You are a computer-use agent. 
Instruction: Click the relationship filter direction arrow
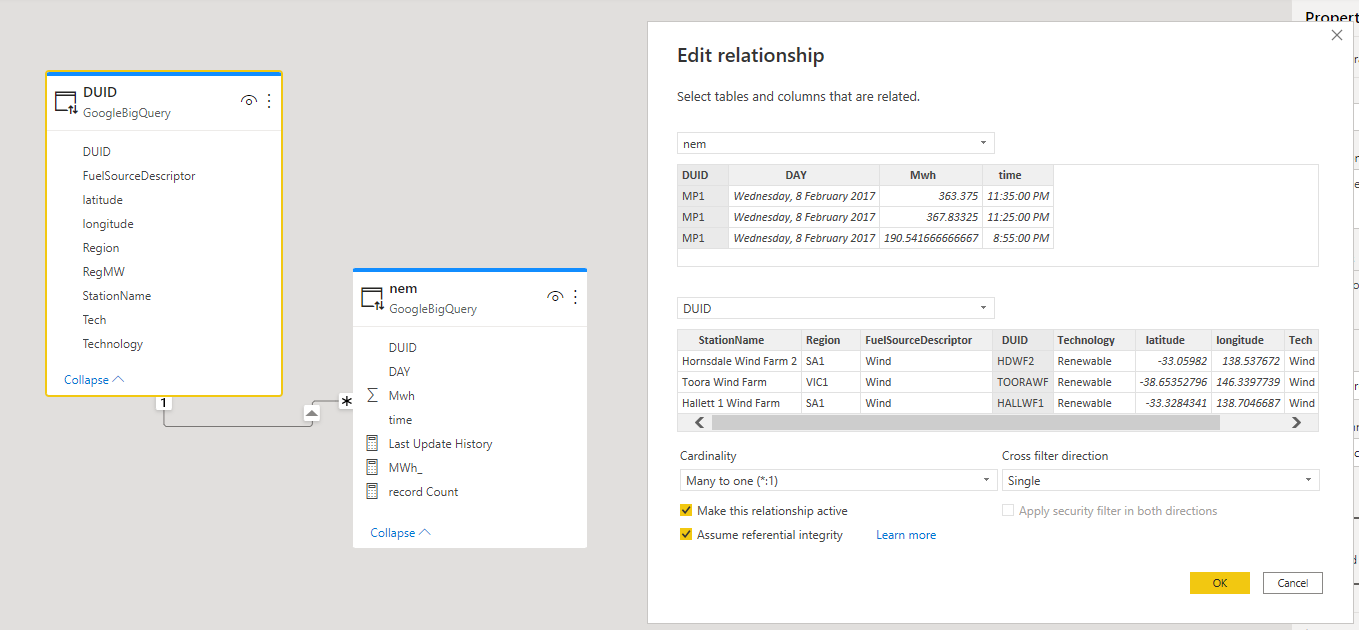312,412
